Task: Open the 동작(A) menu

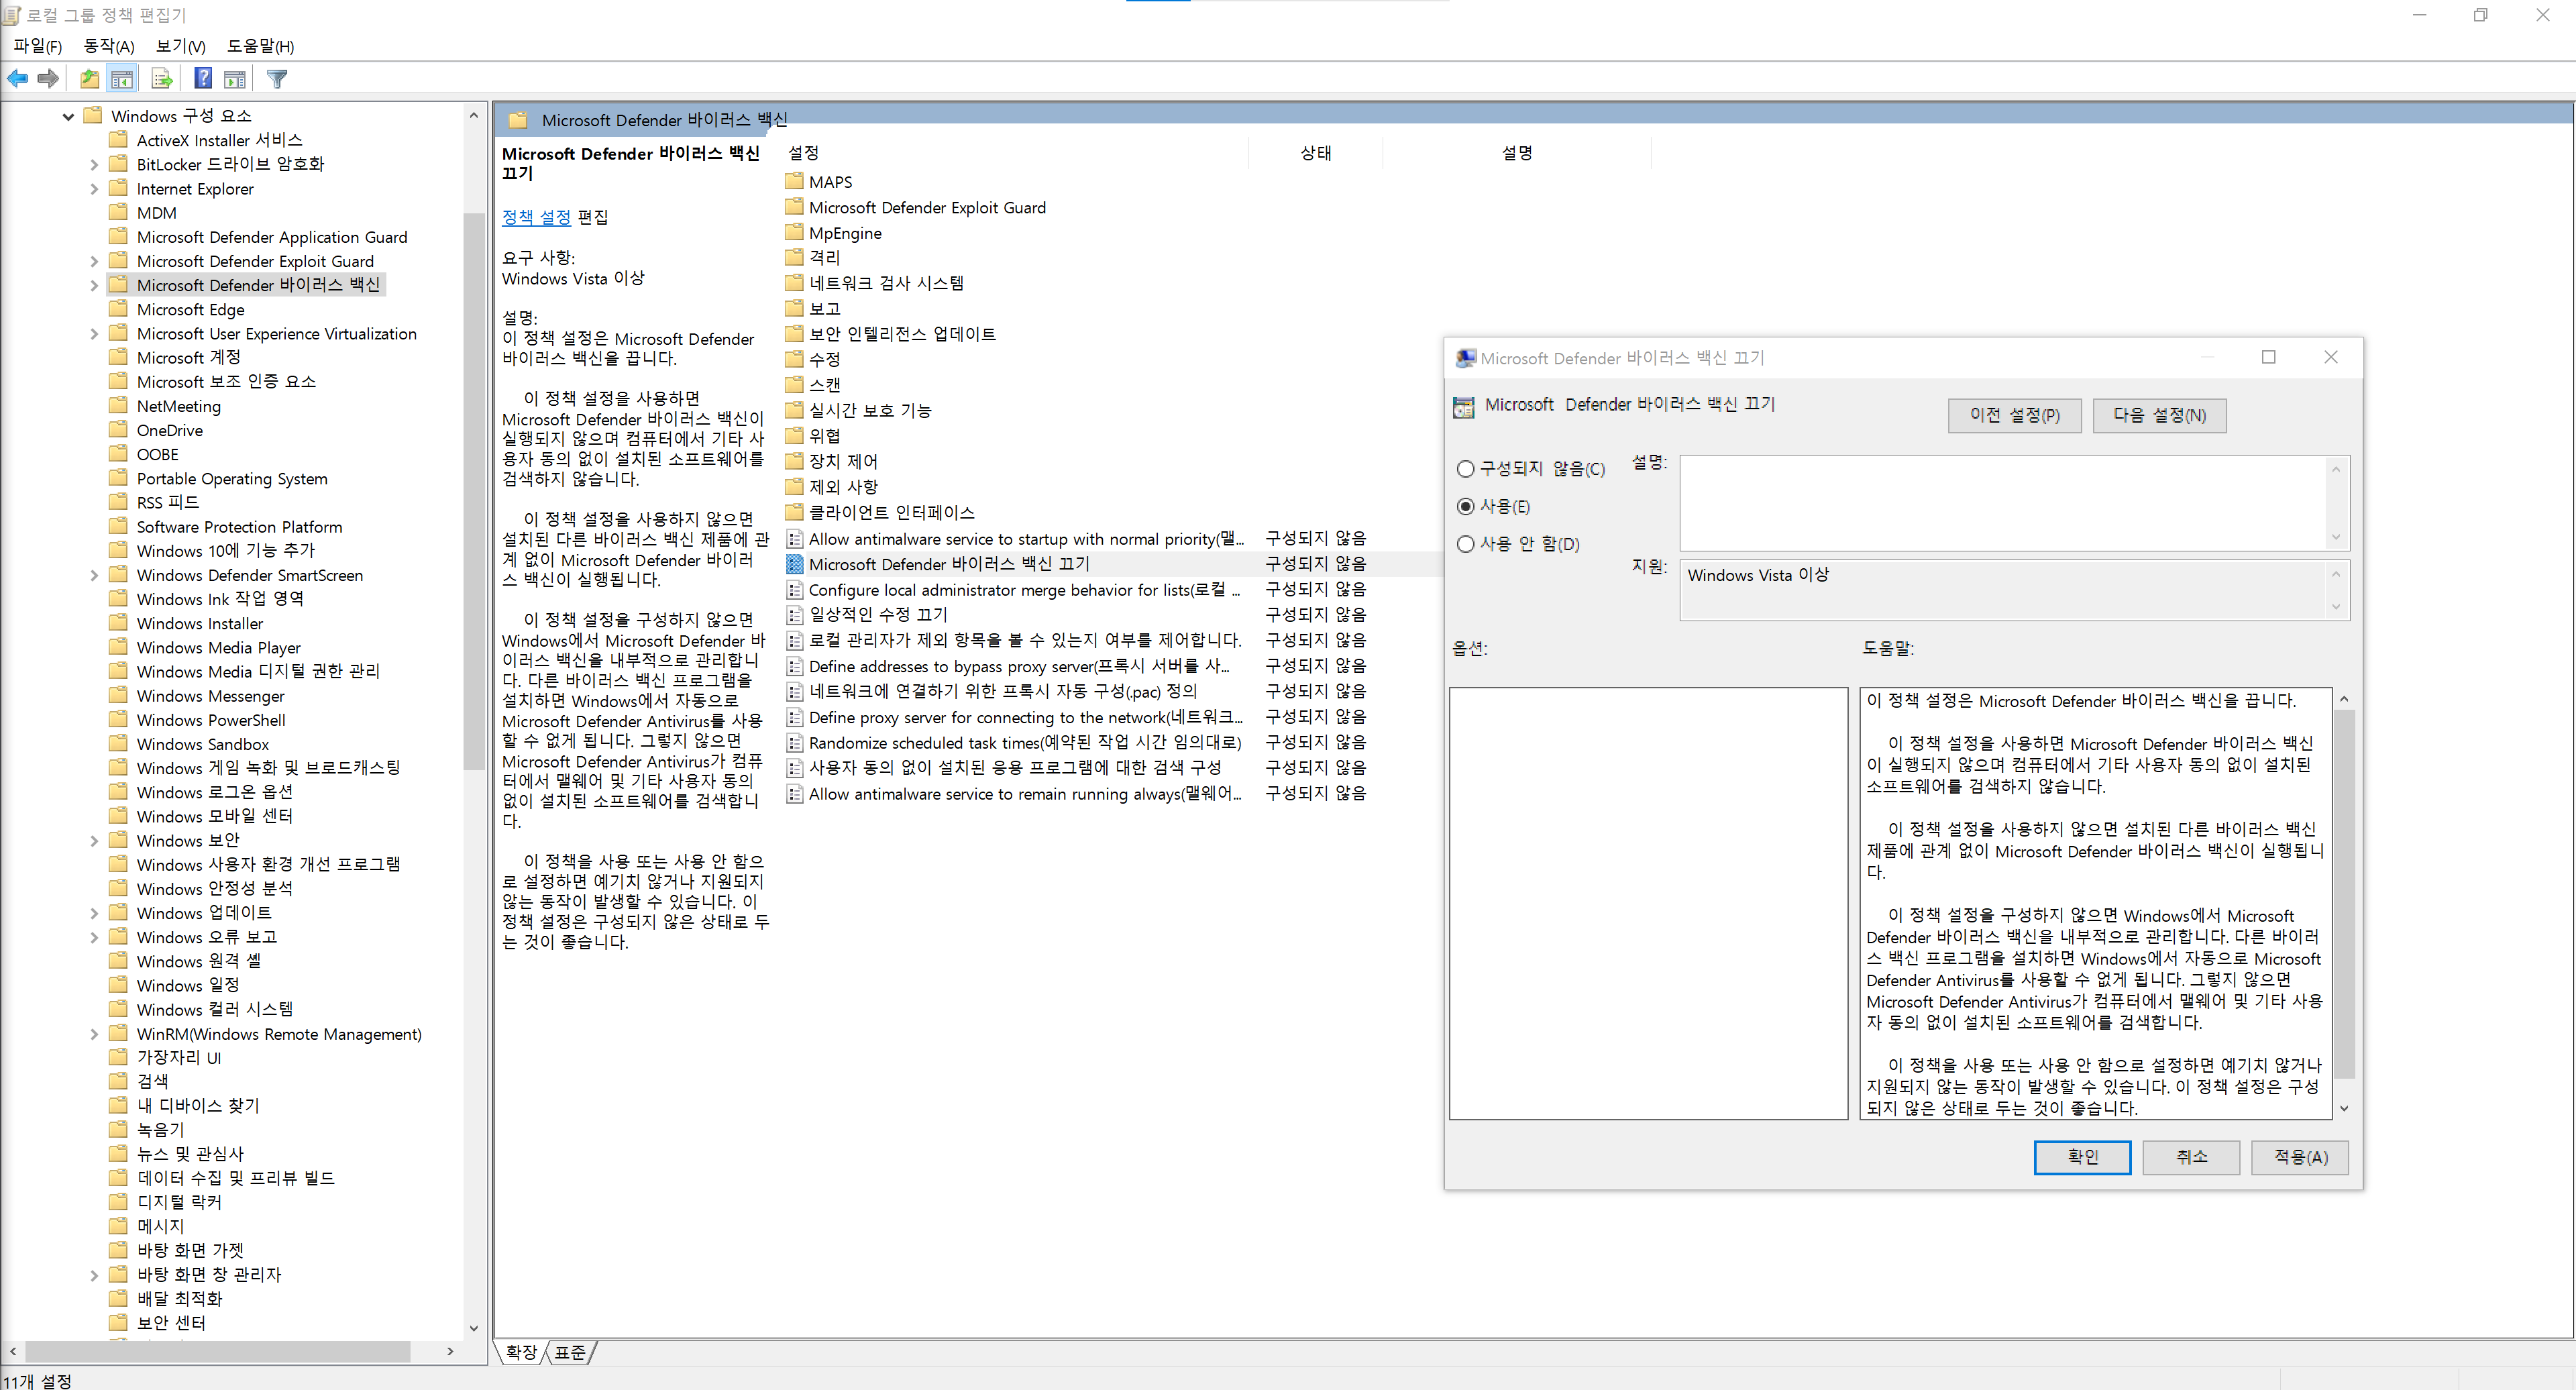Action: click(108, 46)
